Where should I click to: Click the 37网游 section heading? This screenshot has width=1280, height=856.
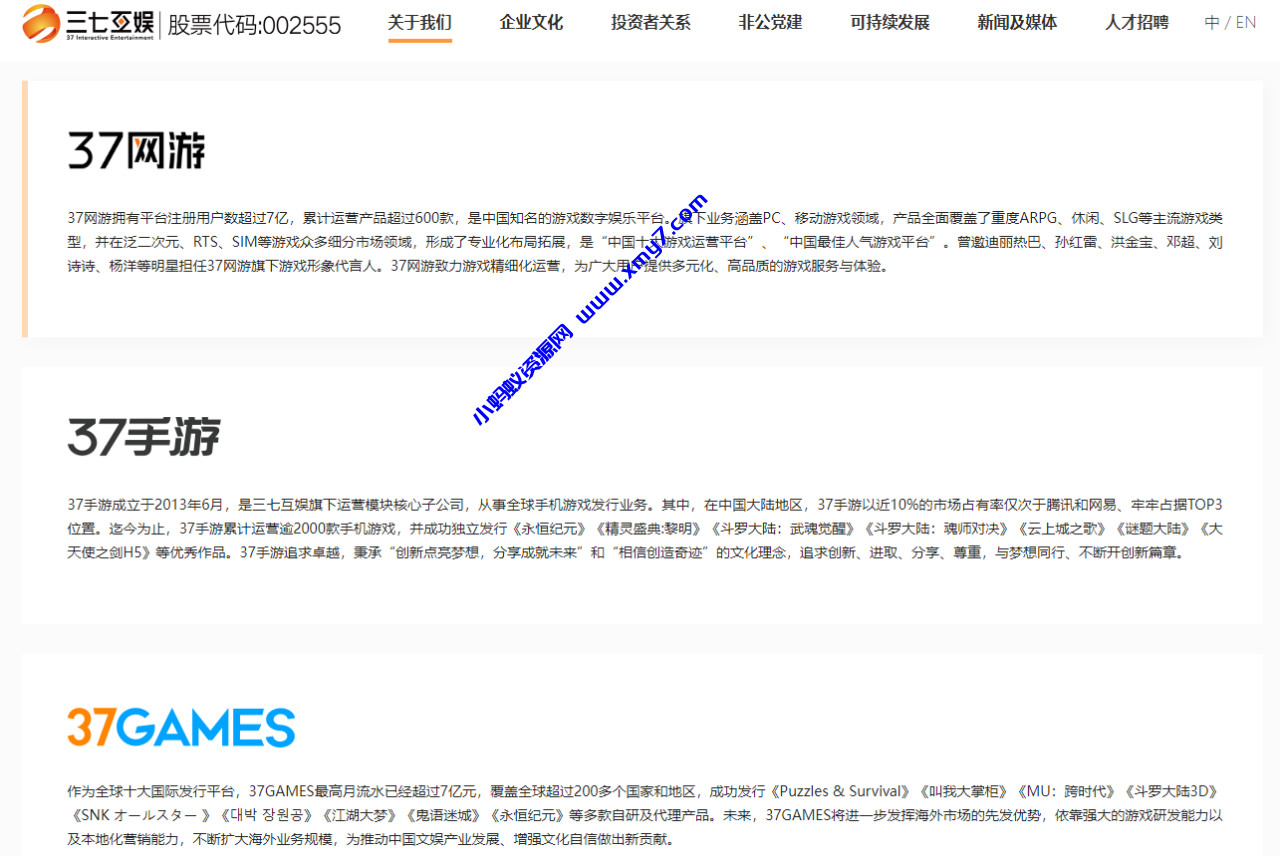[x=137, y=150]
